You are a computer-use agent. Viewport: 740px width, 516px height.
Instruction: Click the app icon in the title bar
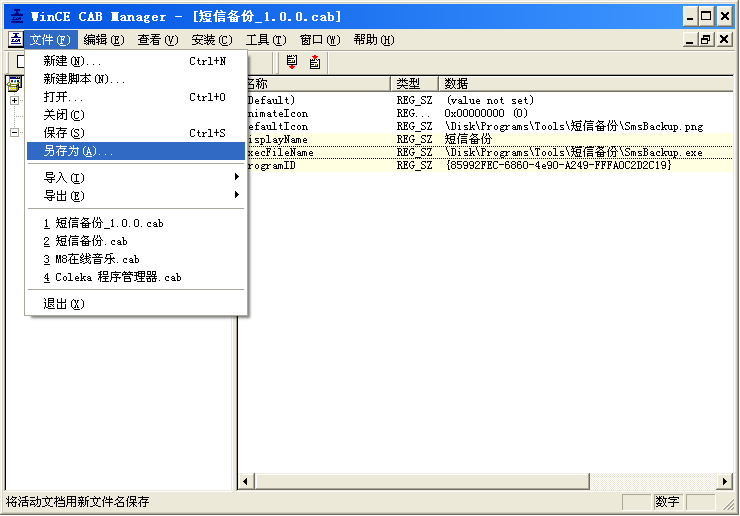pos(17,17)
